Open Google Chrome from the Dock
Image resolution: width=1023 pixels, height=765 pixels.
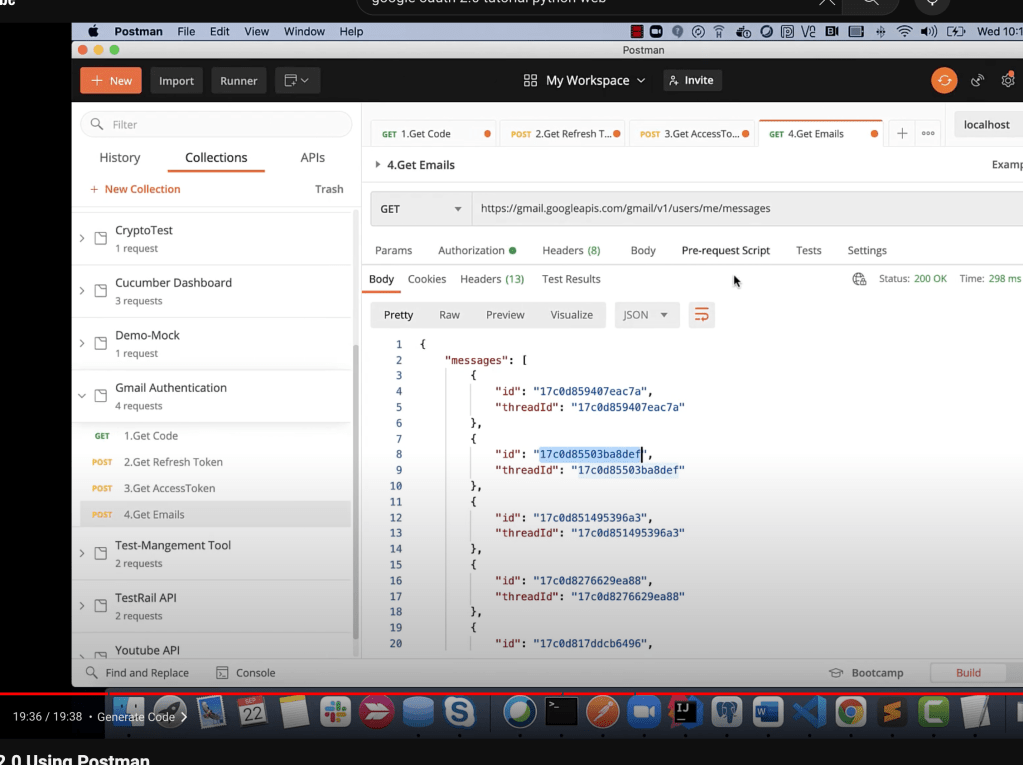(850, 712)
